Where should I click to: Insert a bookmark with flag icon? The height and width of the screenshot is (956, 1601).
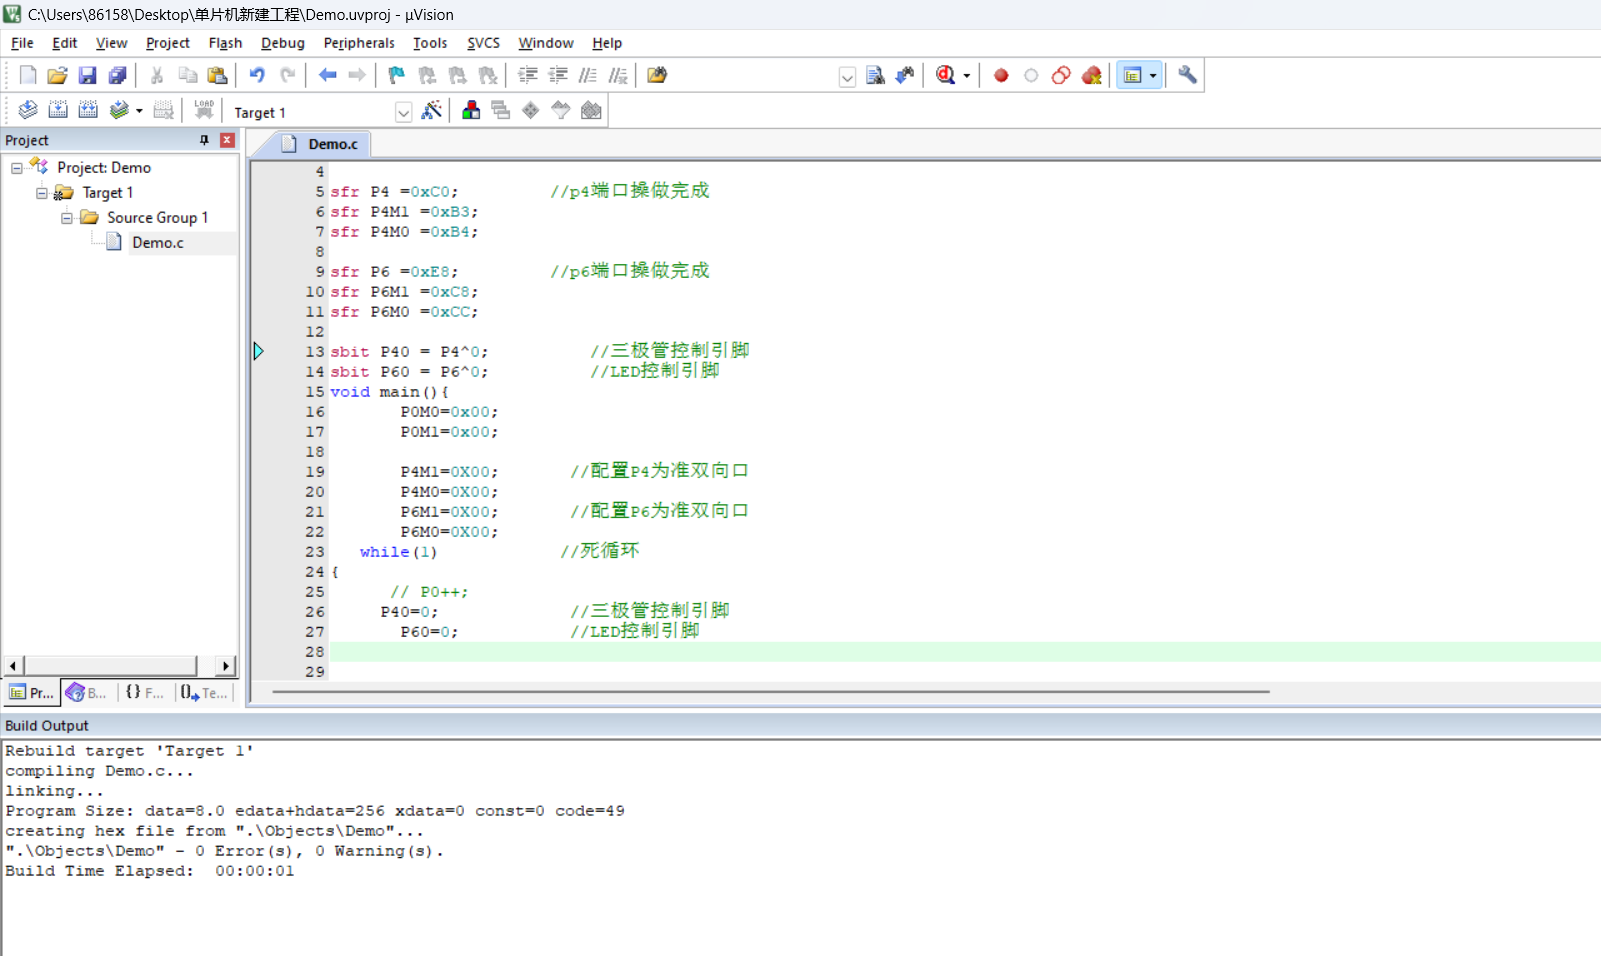397,75
